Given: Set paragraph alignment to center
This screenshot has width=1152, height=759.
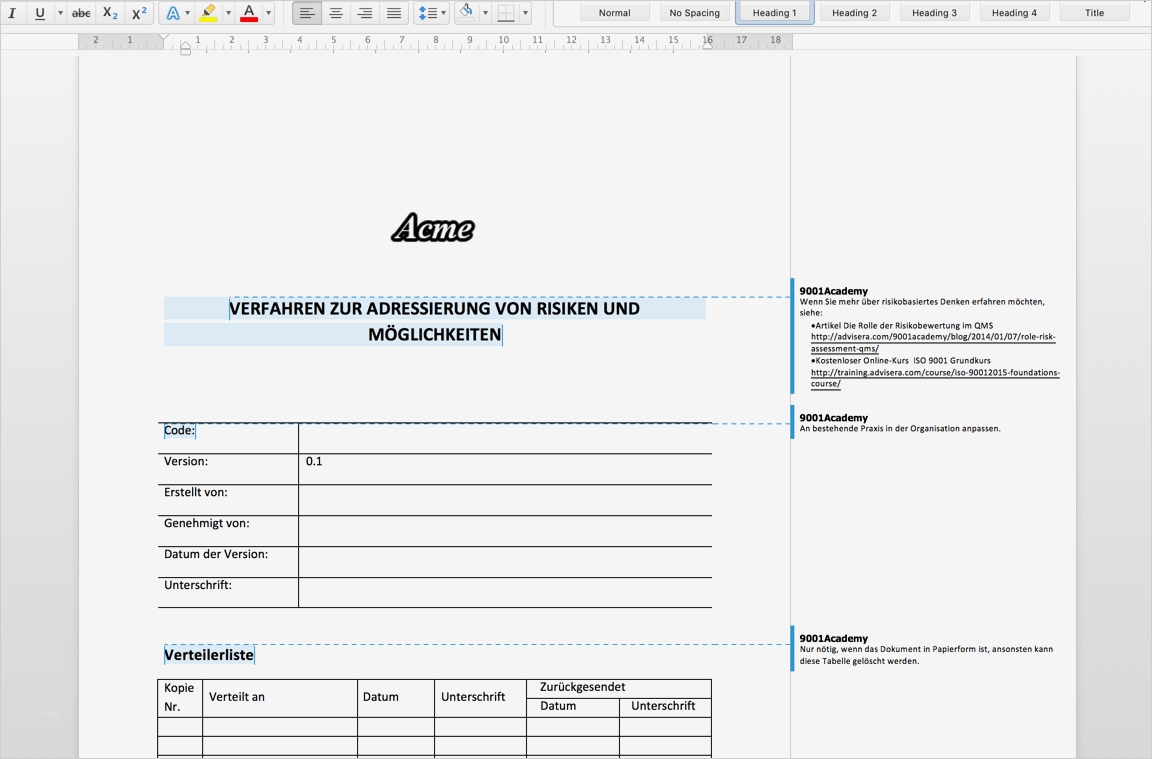Looking at the screenshot, I should pyautogui.click(x=336, y=13).
